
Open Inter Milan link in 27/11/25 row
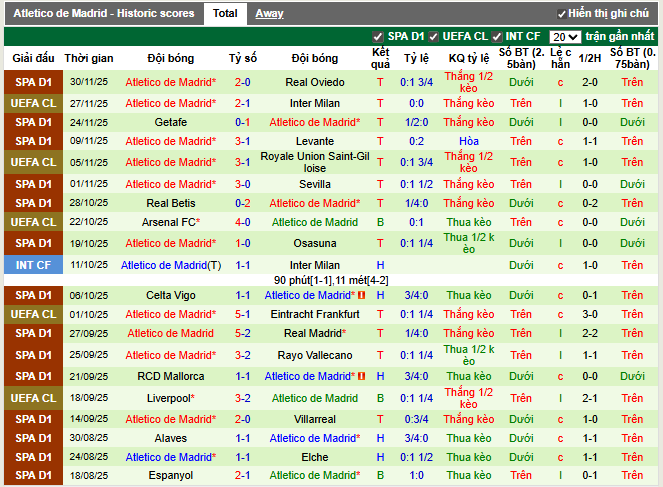click(315, 103)
